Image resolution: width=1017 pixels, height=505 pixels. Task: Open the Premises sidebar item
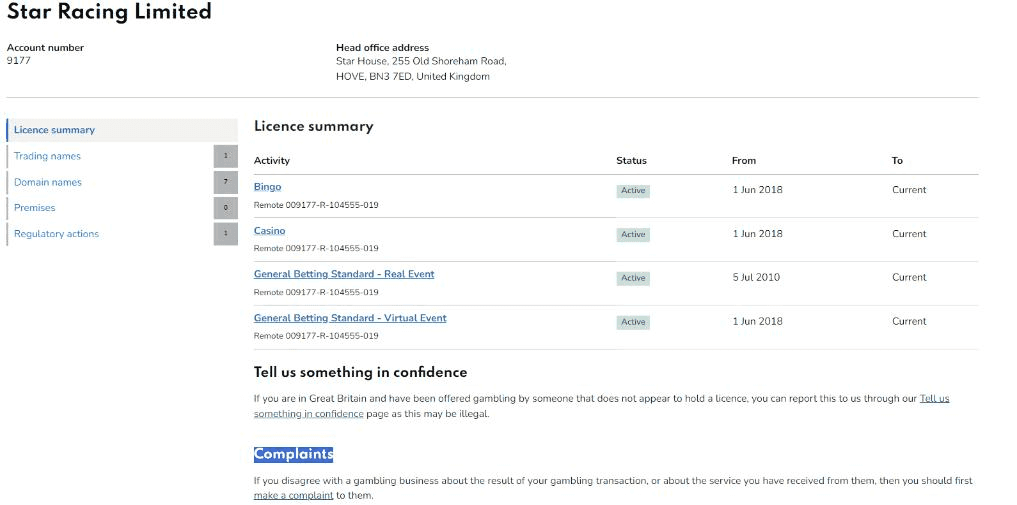point(35,208)
